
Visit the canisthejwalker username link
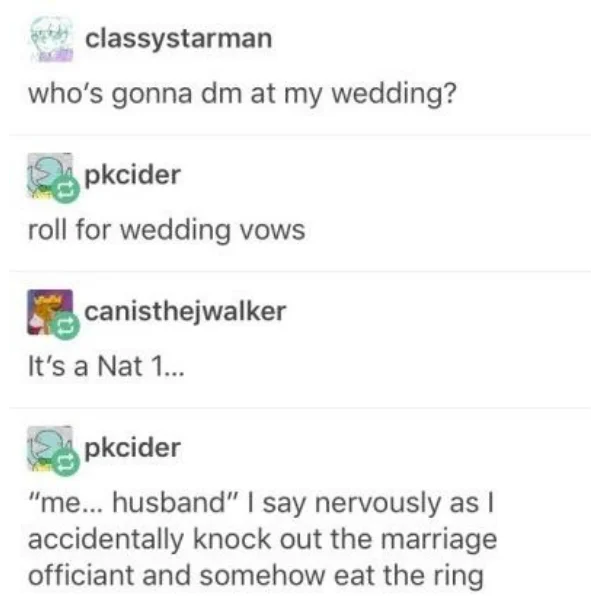pyautogui.click(x=185, y=312)
